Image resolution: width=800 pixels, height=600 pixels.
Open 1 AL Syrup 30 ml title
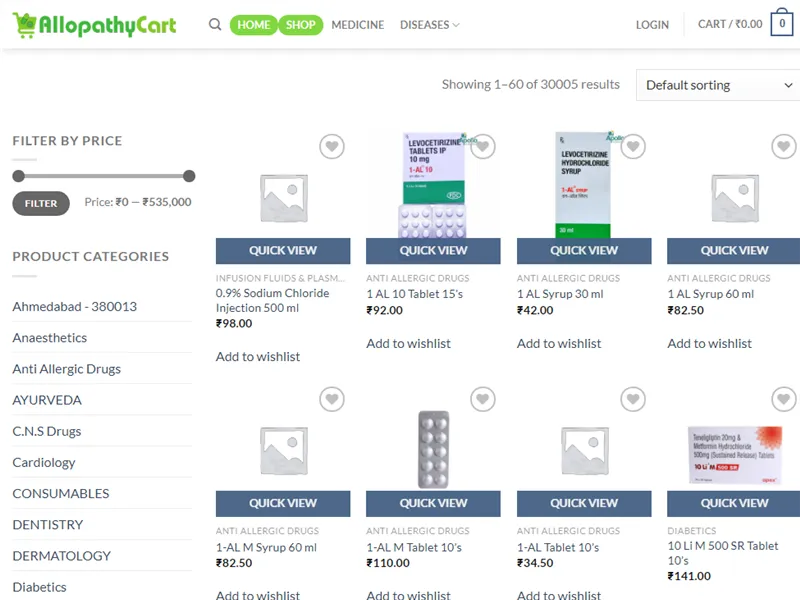[560, 294]
